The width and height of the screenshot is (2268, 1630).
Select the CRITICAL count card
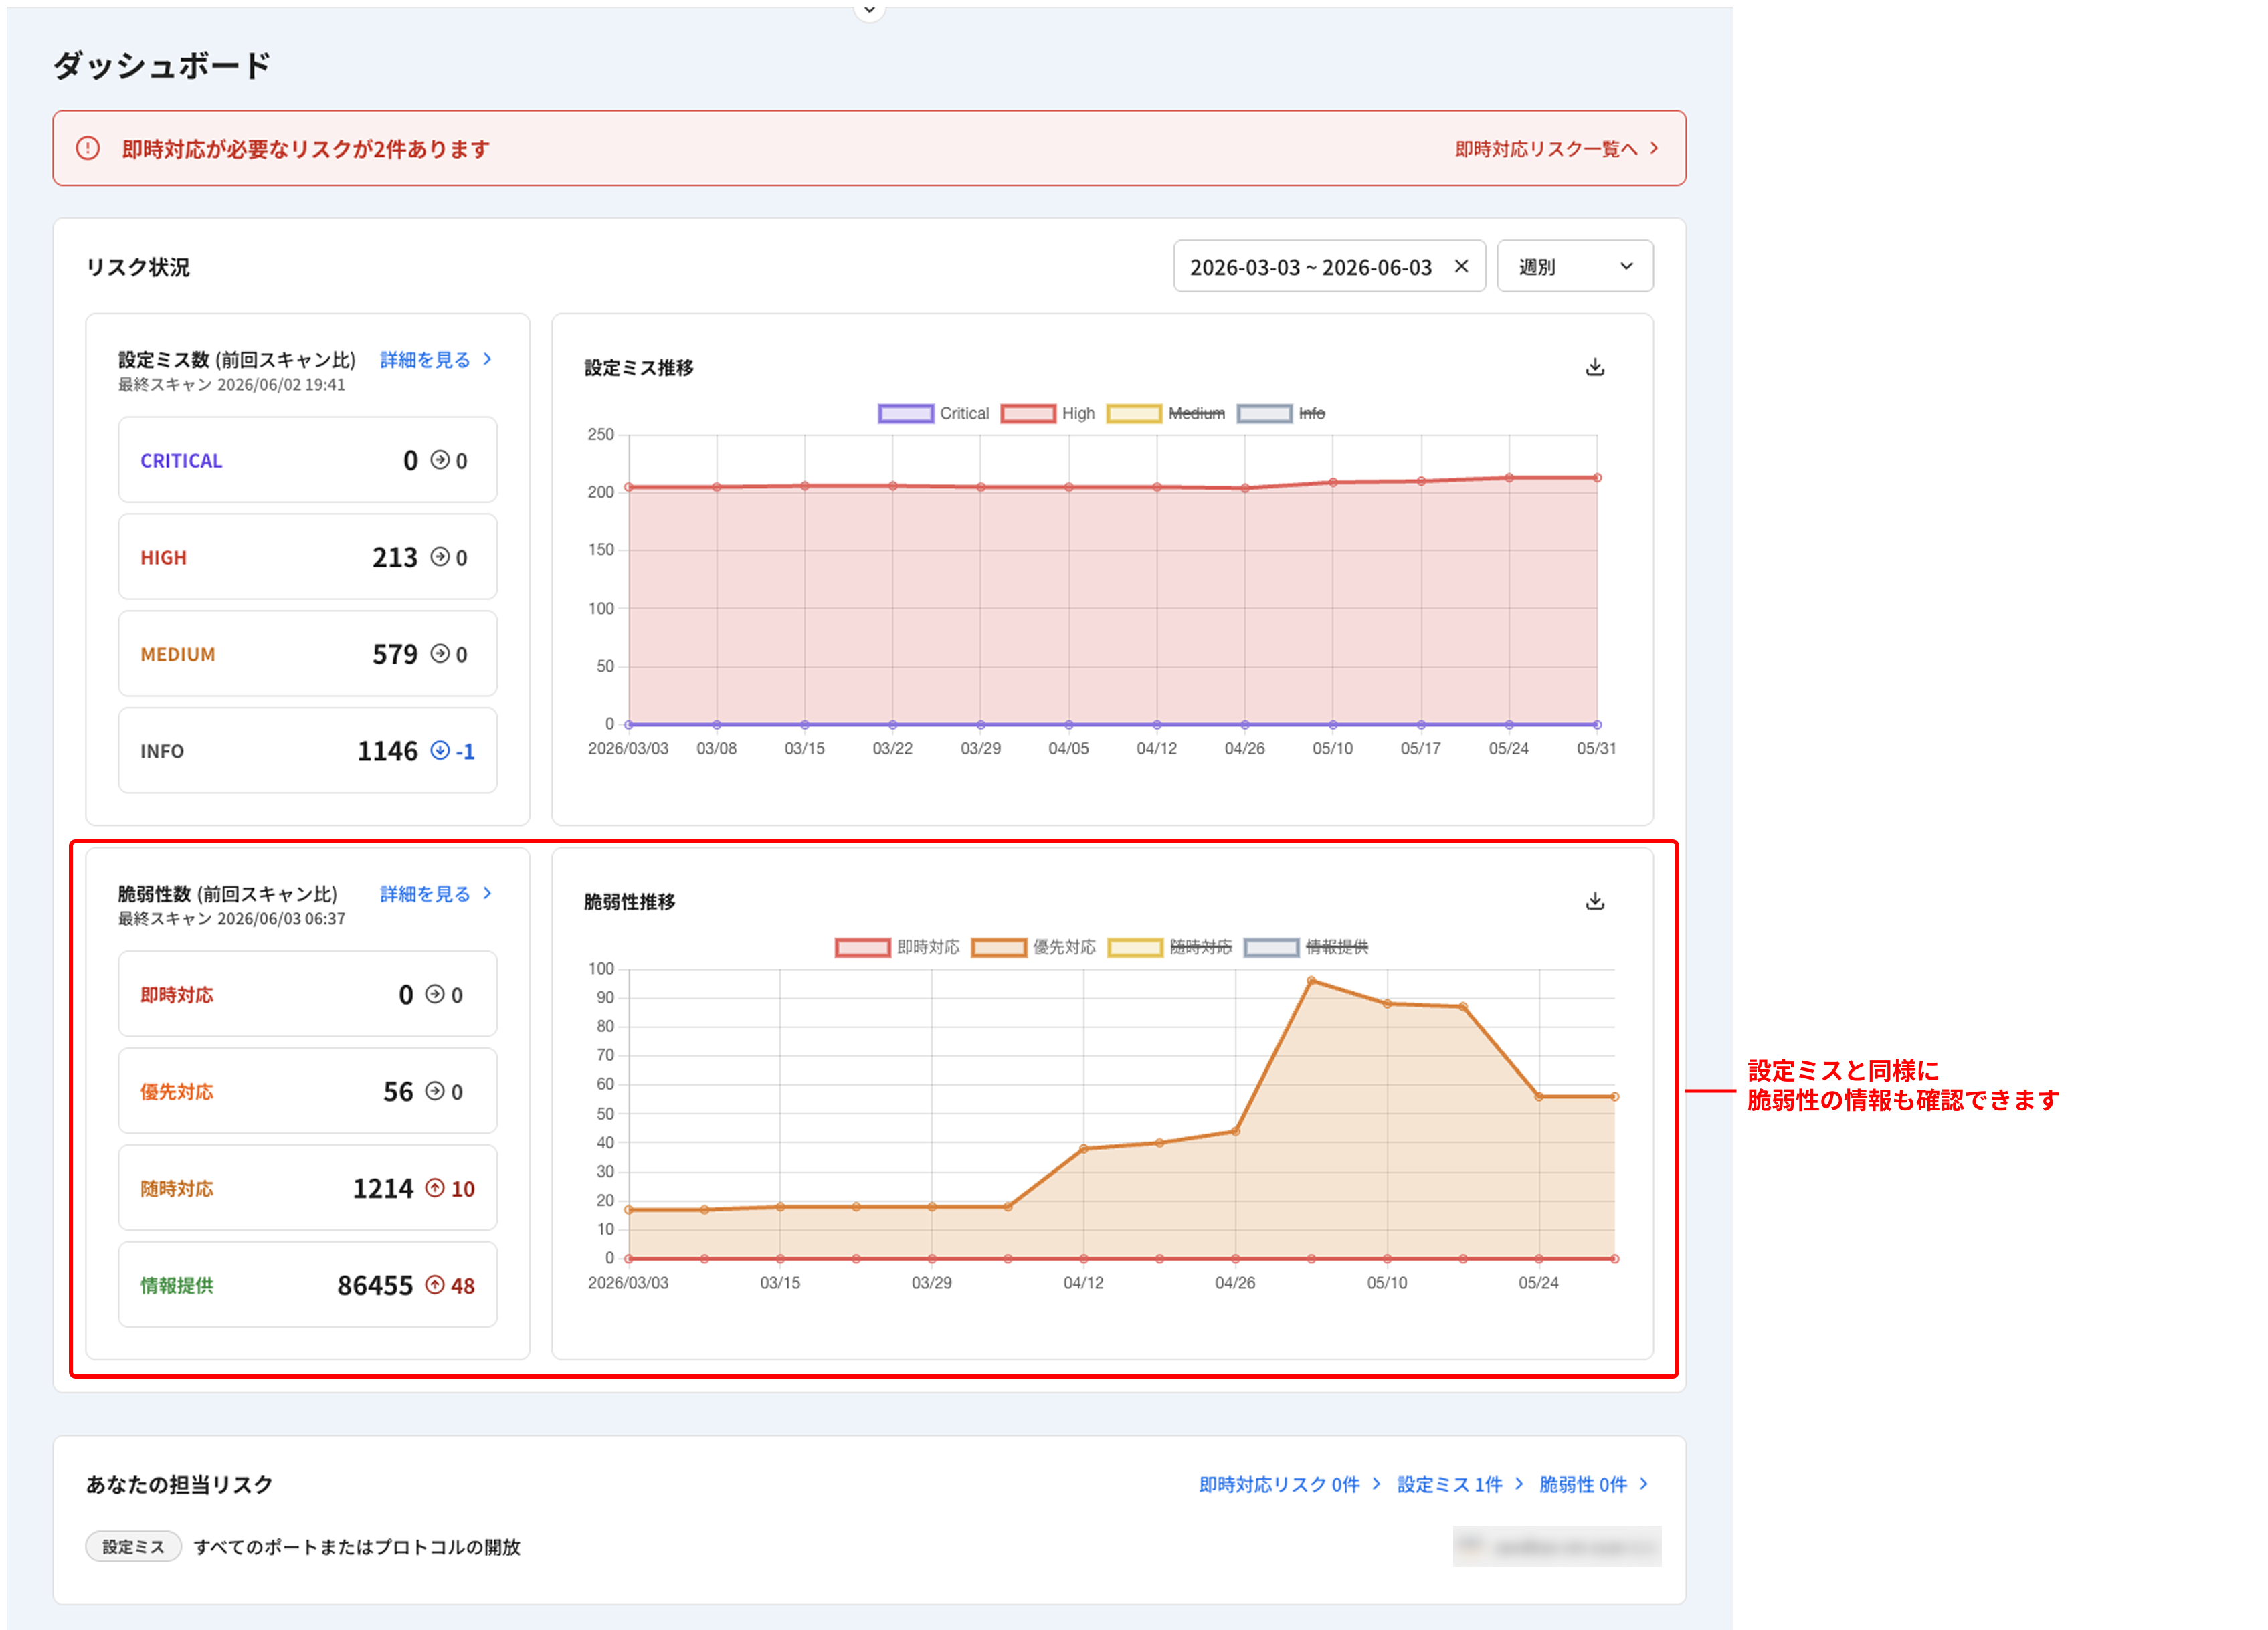[x=308, y=460]
